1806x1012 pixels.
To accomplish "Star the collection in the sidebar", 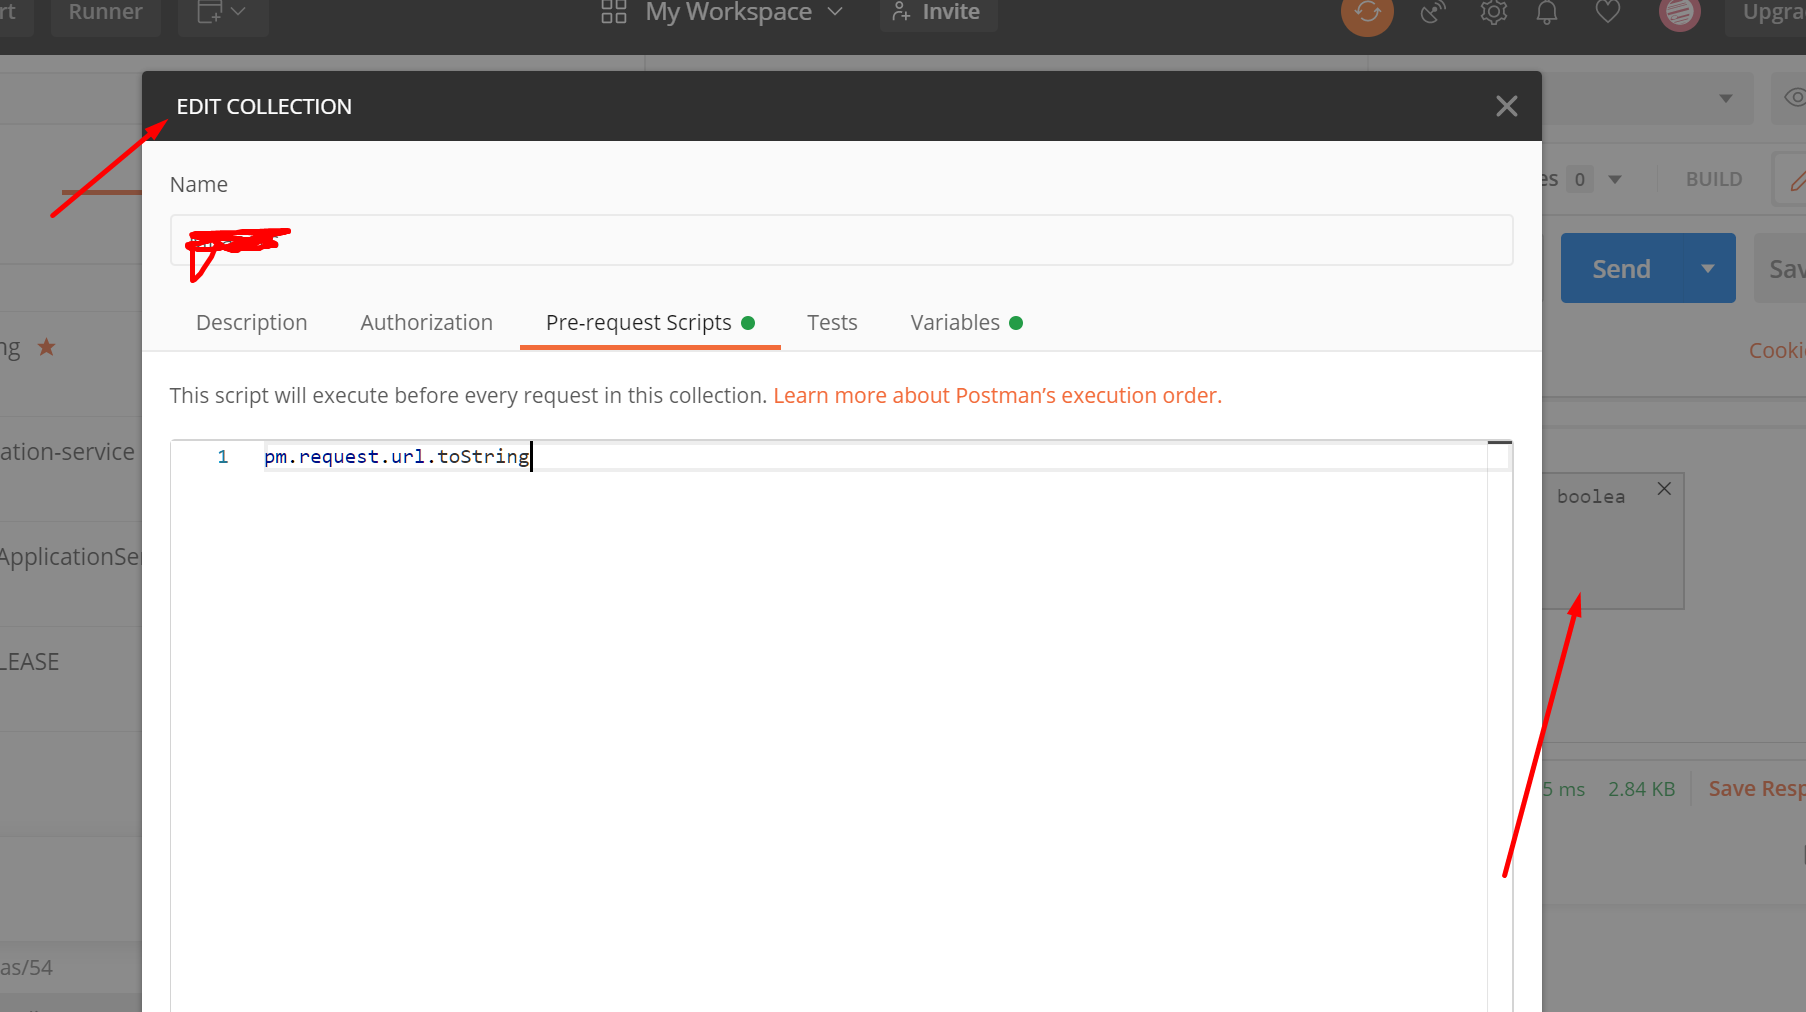I will coord(46,346).
